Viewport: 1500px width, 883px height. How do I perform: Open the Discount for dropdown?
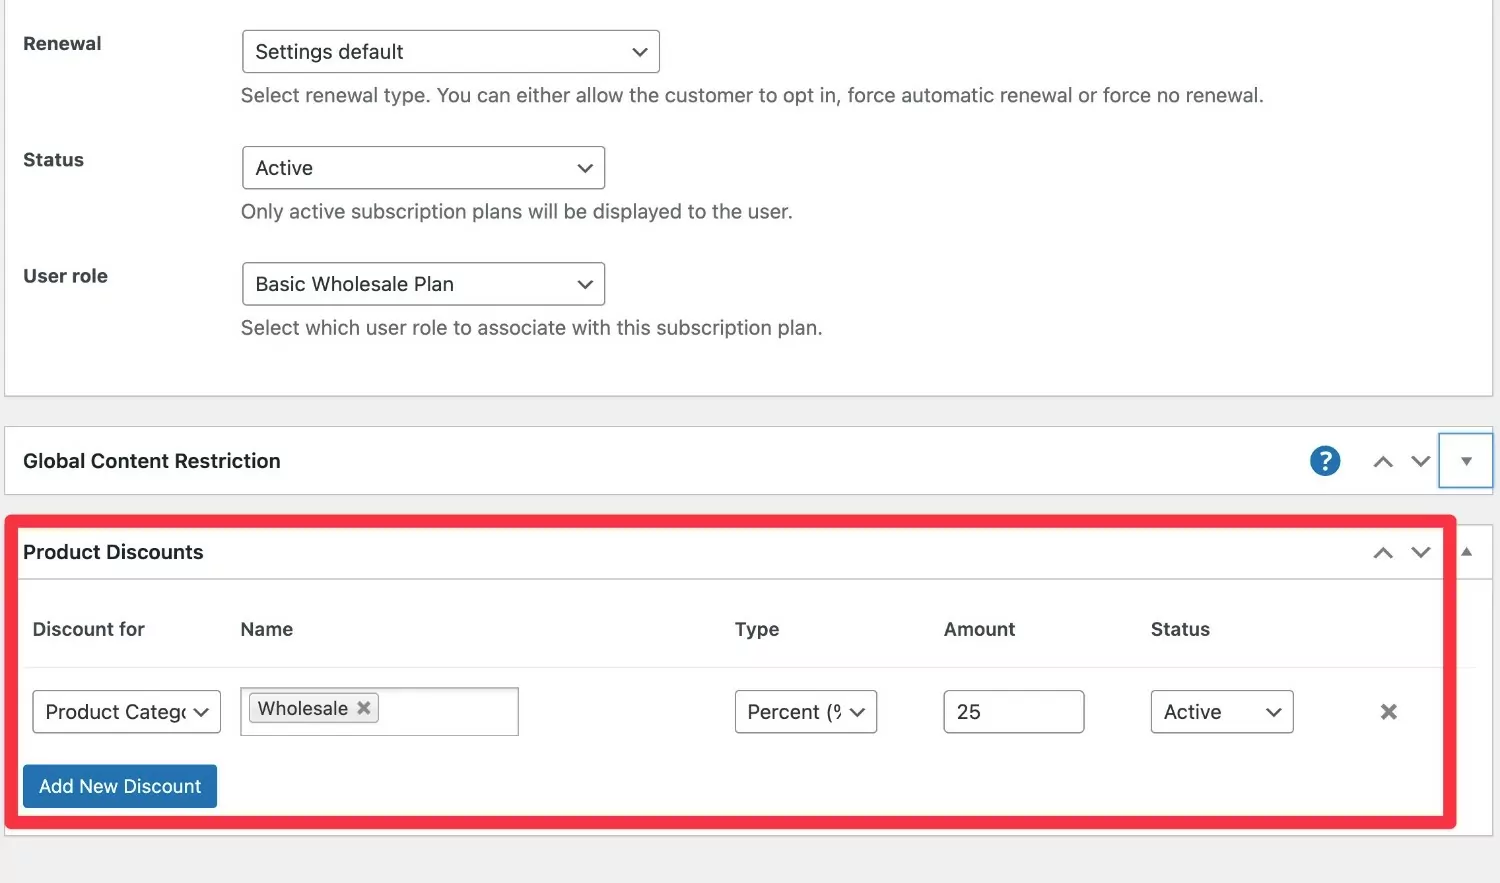(x=127, y=712)
